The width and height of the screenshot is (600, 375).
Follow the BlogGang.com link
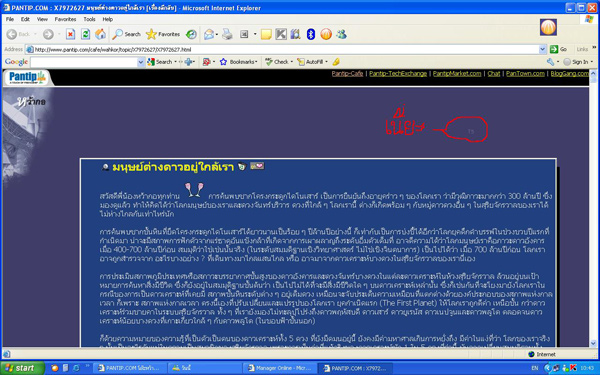pos(569,73)
